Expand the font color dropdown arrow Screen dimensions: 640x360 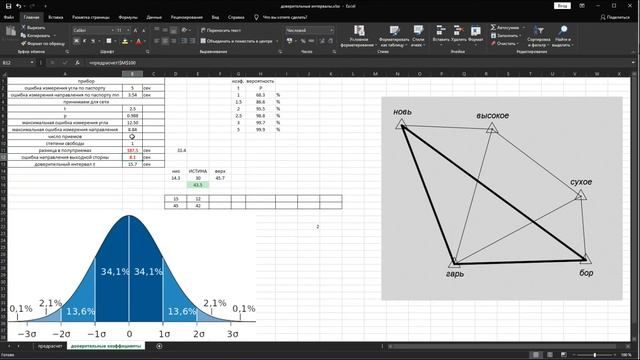(144, 41)
